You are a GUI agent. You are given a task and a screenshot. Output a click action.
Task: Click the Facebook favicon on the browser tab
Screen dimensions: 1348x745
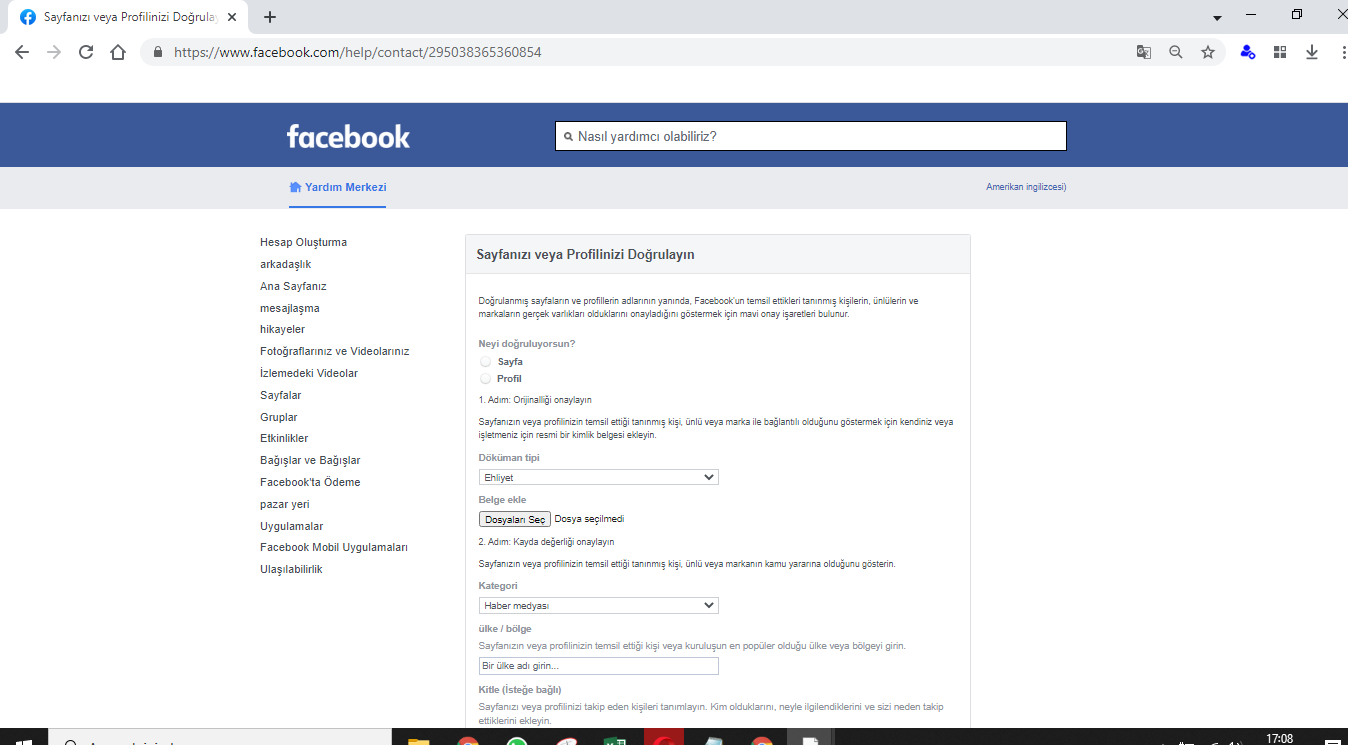[28, 17]
